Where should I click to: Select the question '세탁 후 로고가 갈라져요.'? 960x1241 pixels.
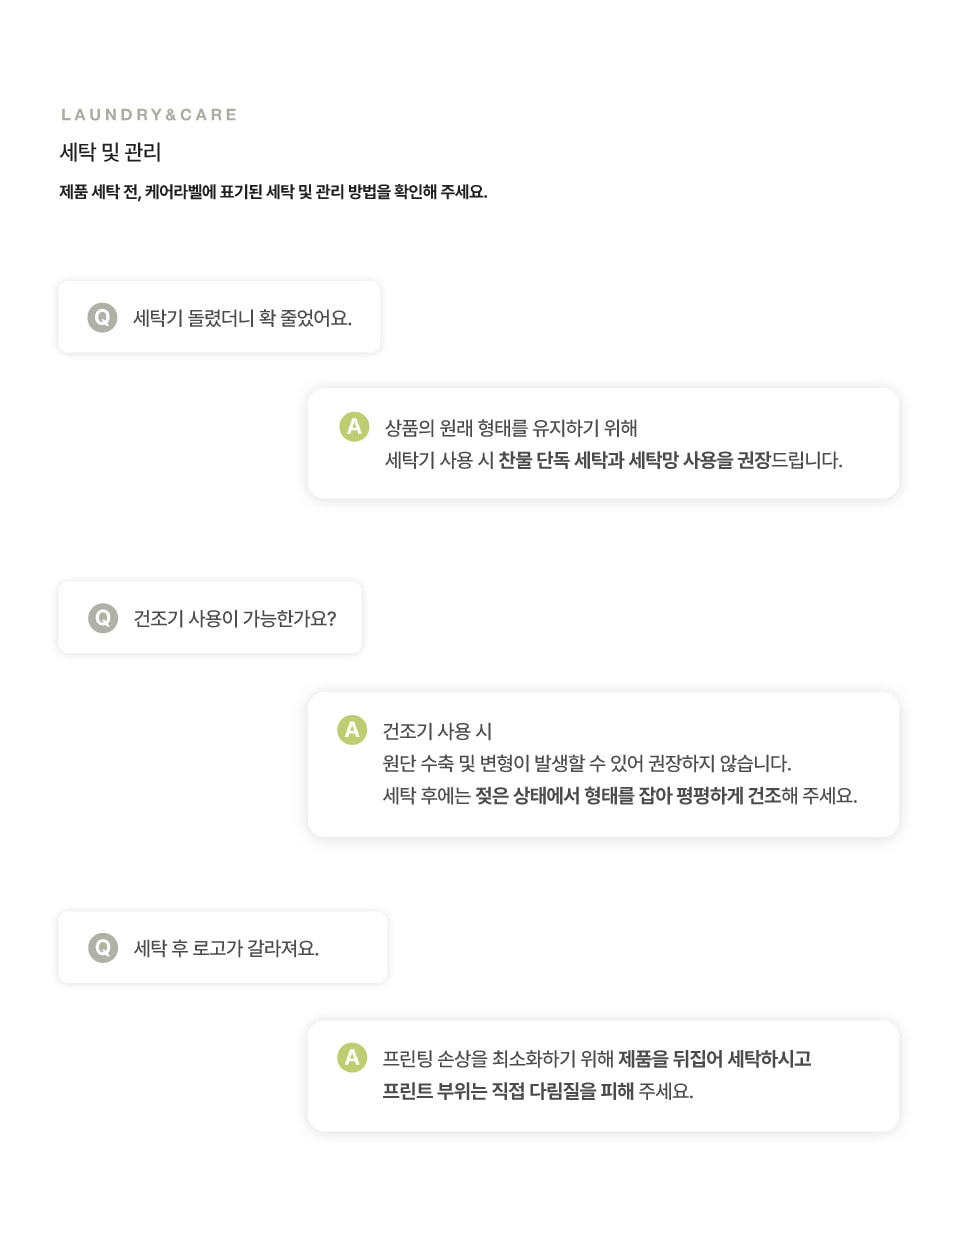pyautogui.click(x=226, y=948)
